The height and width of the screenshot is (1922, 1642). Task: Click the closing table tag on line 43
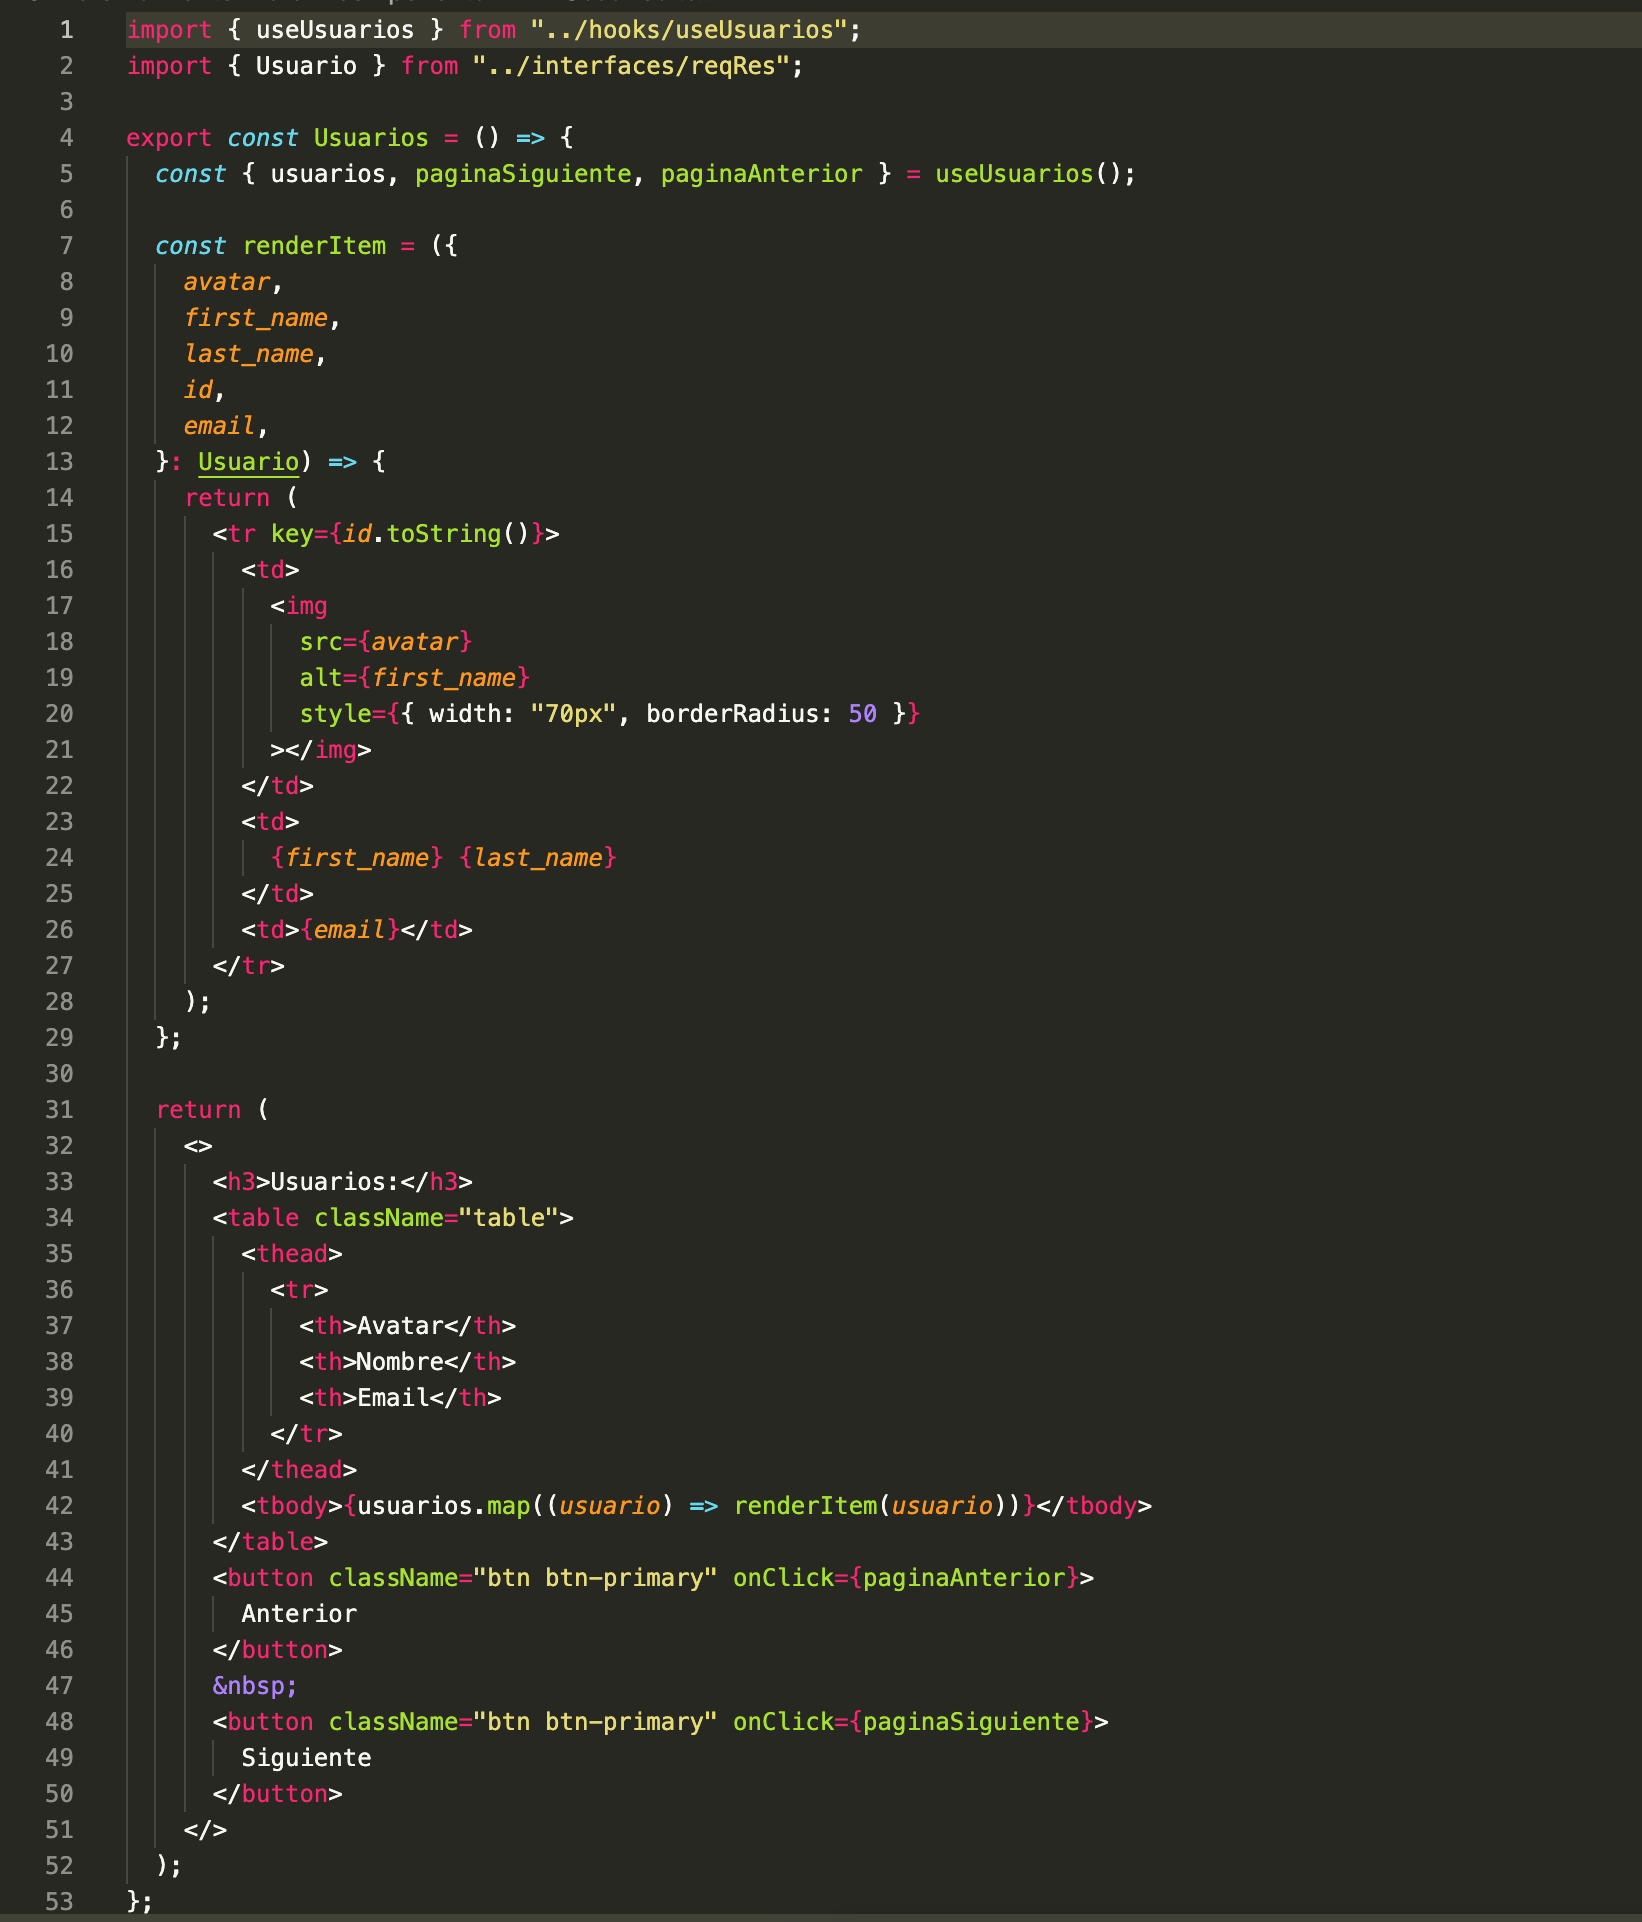point(270,1542)
